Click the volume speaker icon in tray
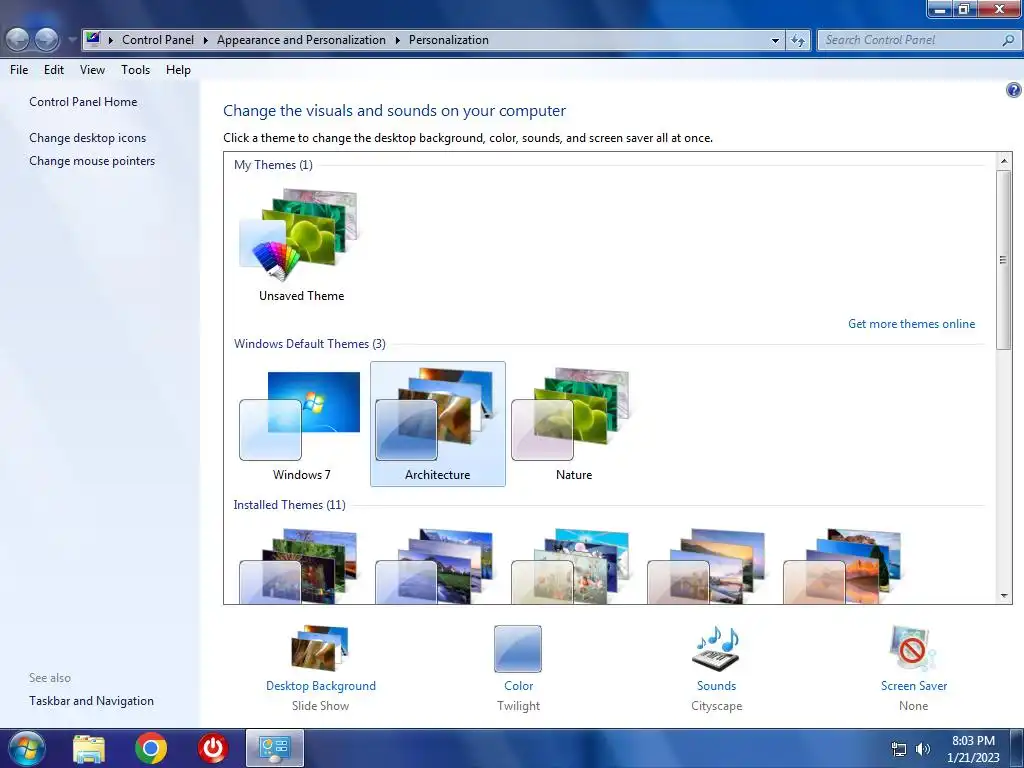The height and width of the screenshot is (768, 1024). click(x=923, y=749)
